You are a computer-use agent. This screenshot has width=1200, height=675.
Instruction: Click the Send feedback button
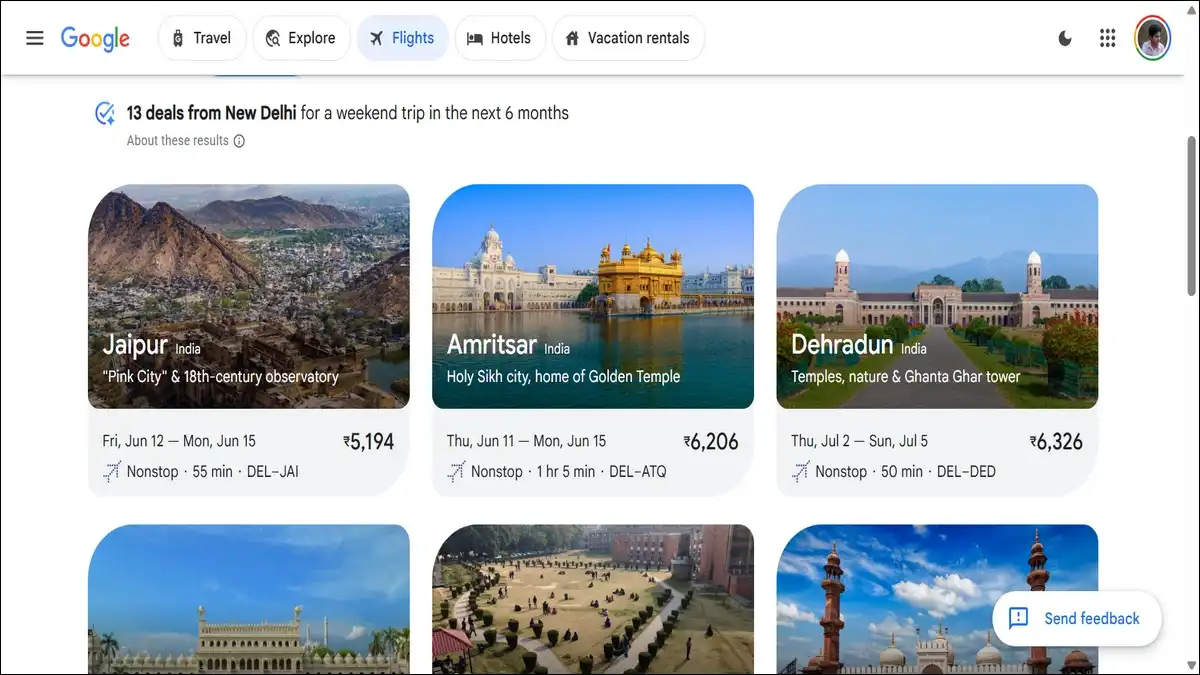[x=1077, y=618]
